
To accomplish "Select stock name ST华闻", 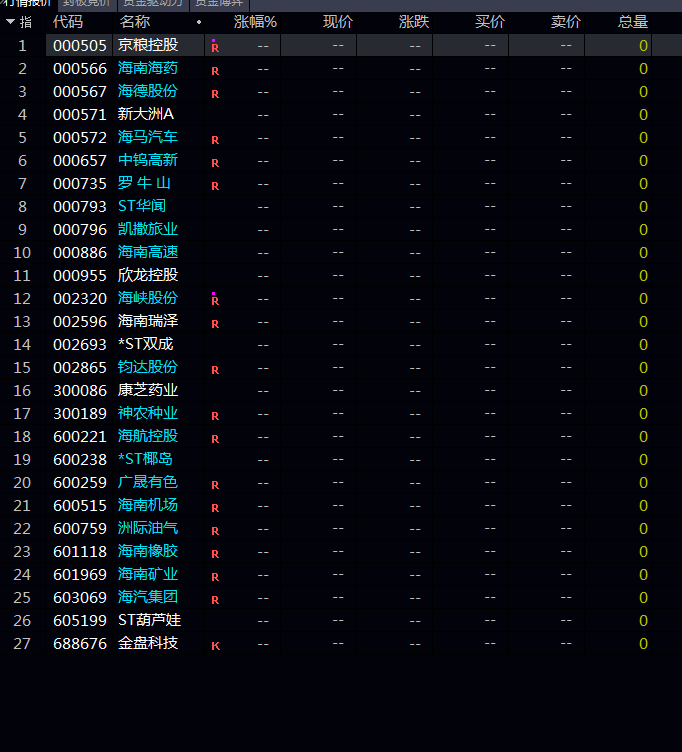I will tap(142, 206).
